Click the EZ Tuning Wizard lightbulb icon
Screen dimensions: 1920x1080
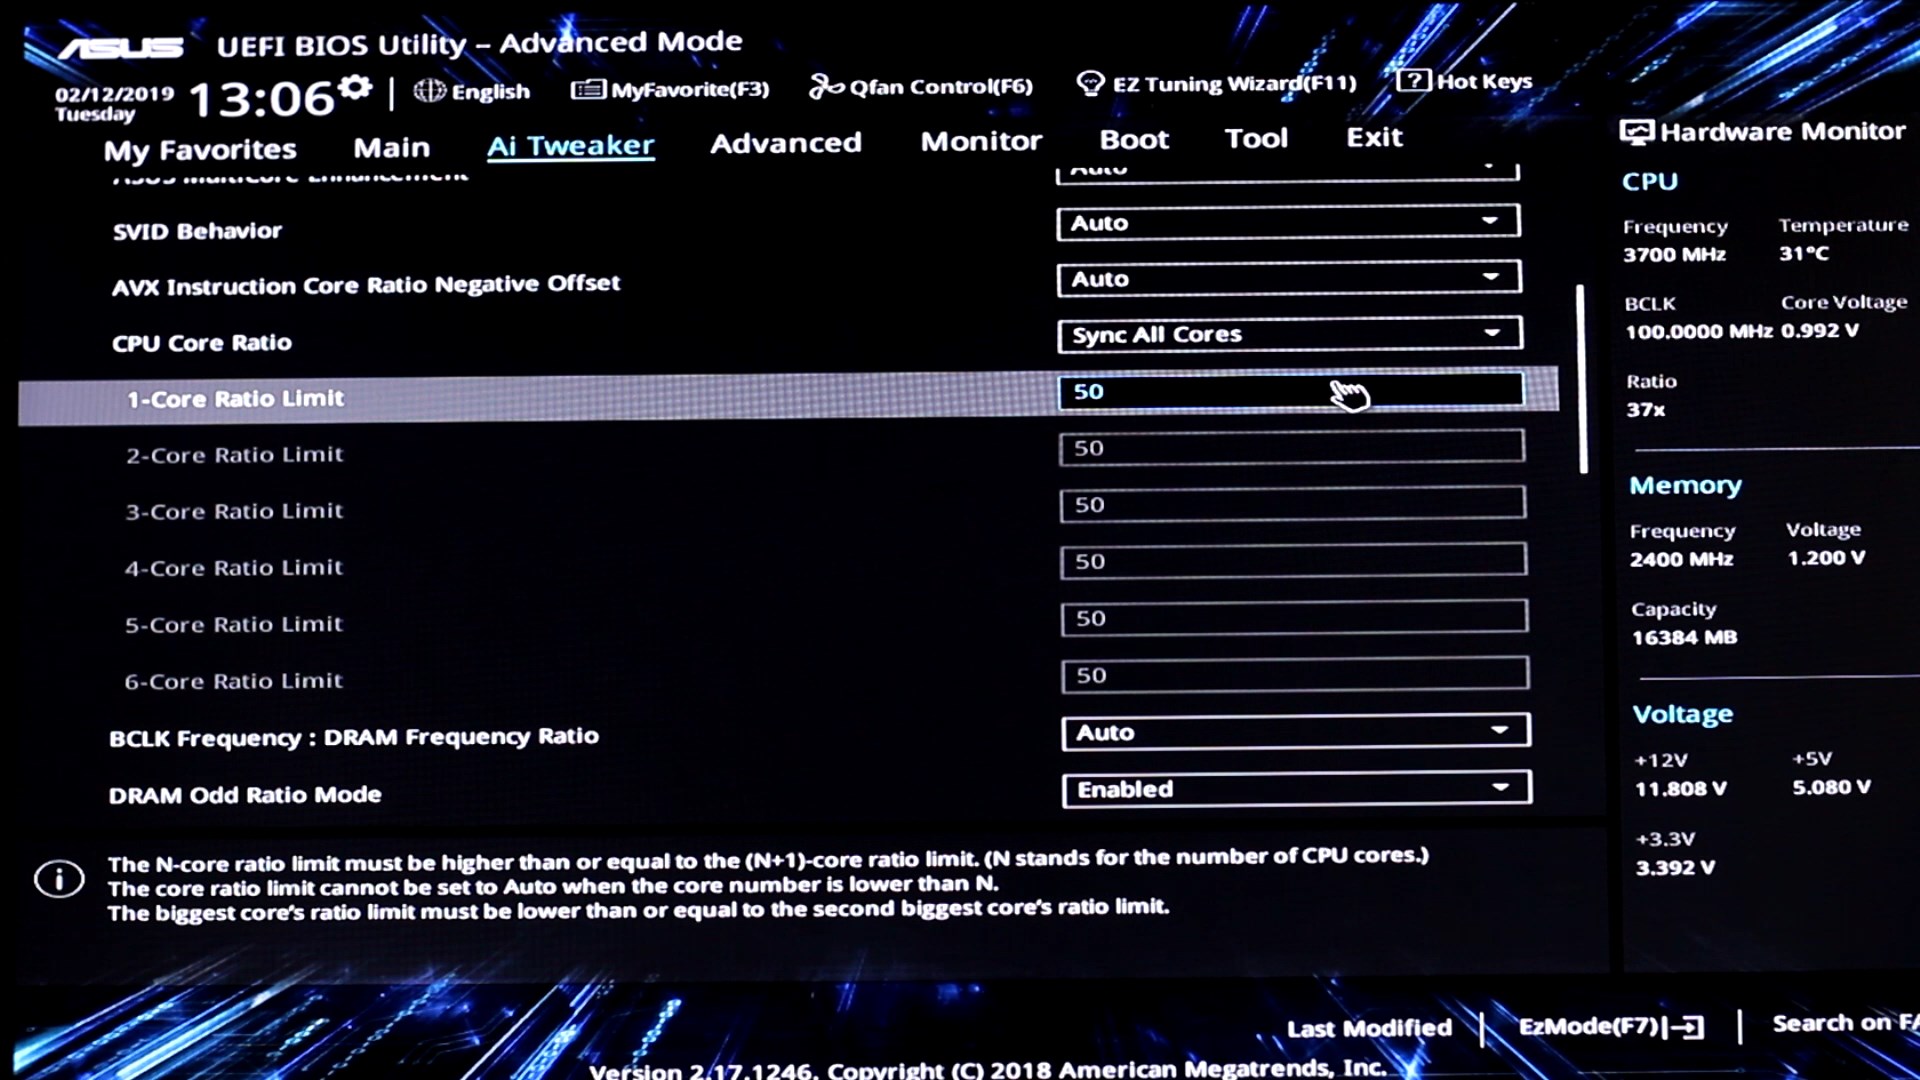(x=1090, y=83)
